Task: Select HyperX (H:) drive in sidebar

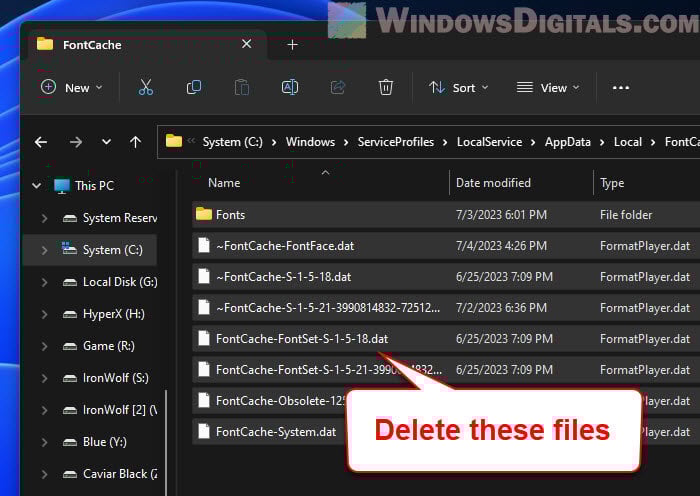Action: 113,314
